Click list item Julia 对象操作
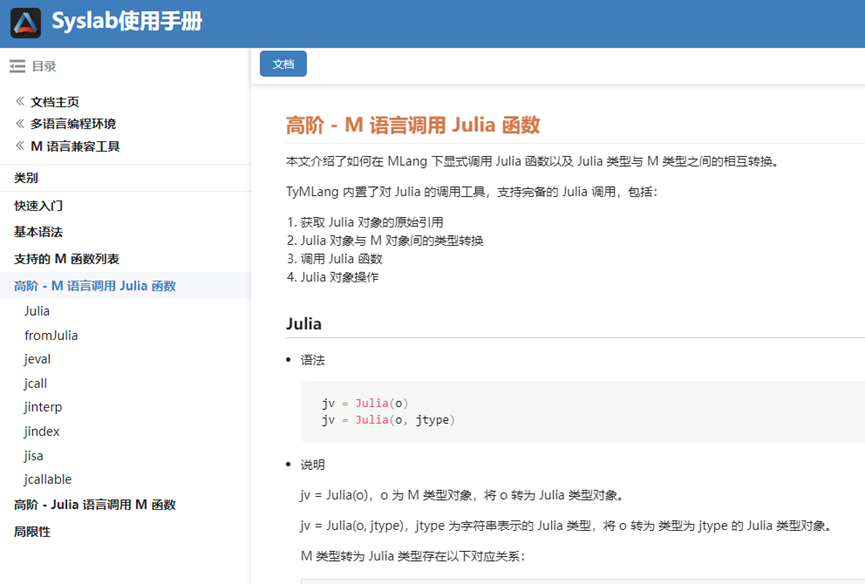Viewport: 865px width, 584px height. pyautogui.click(x=339, y=277)
